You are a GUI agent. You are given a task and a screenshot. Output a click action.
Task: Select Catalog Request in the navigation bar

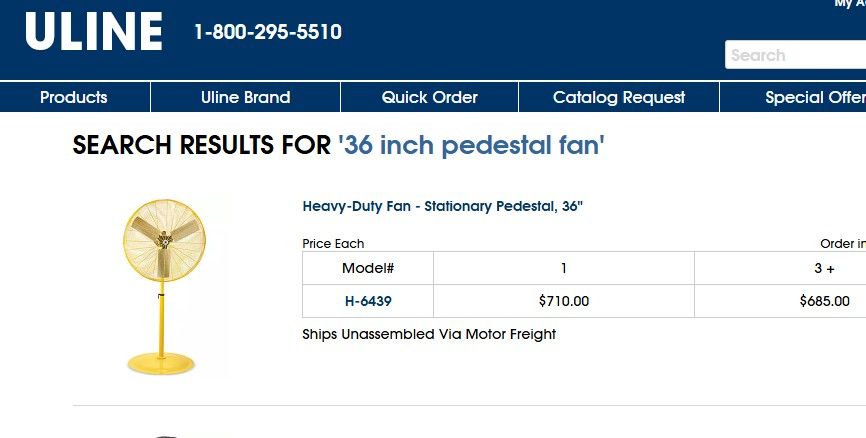pos(618,97)
